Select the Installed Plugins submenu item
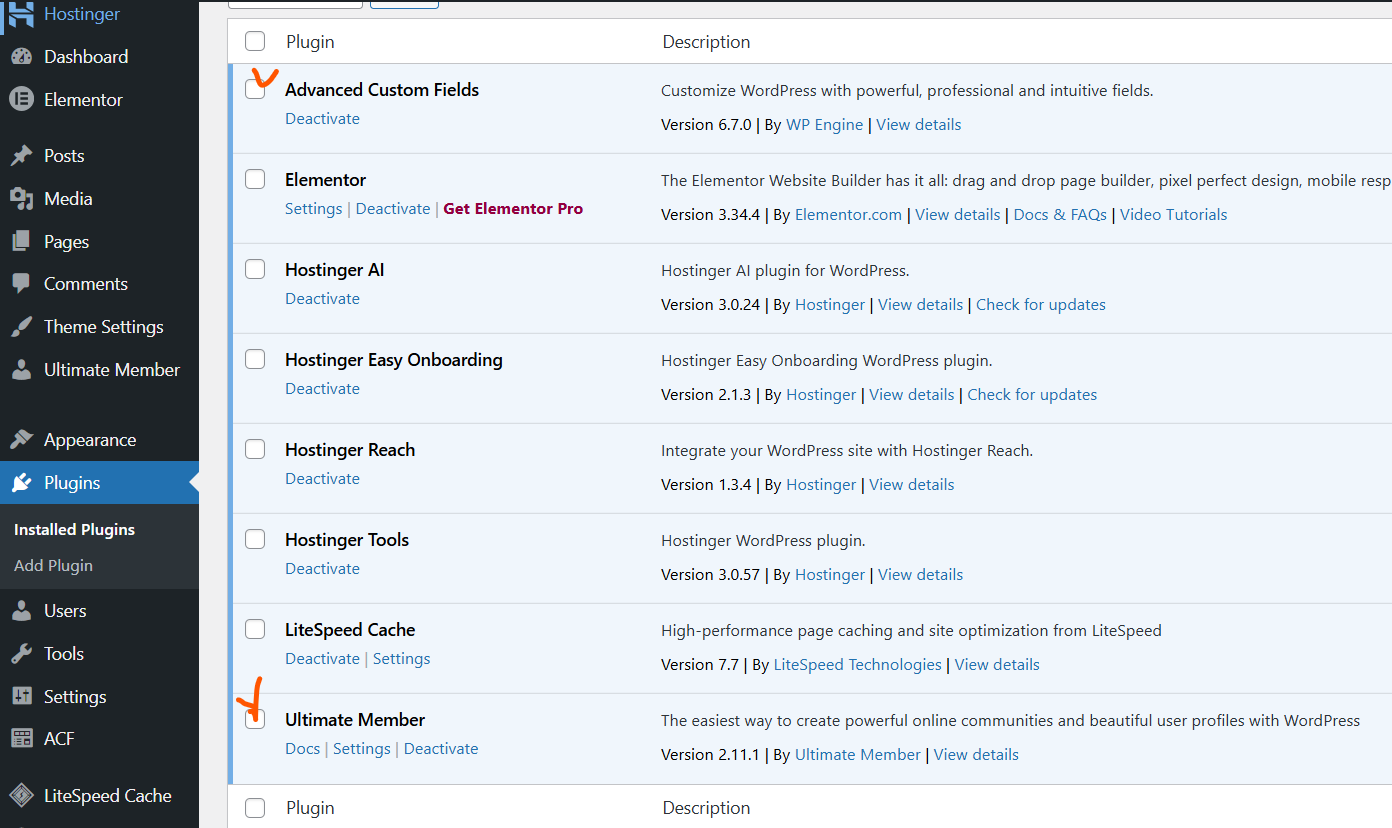Image resolution: width=1392 pixels, height=828 pixels. 74,530
